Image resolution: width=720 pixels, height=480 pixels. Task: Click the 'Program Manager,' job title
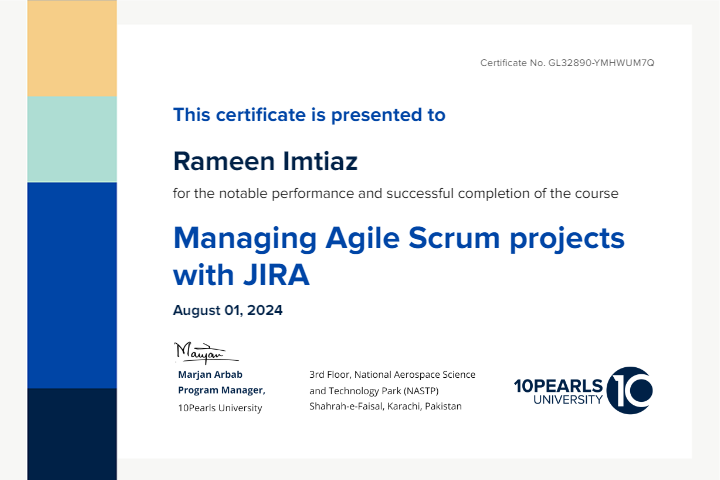(221, 390)
